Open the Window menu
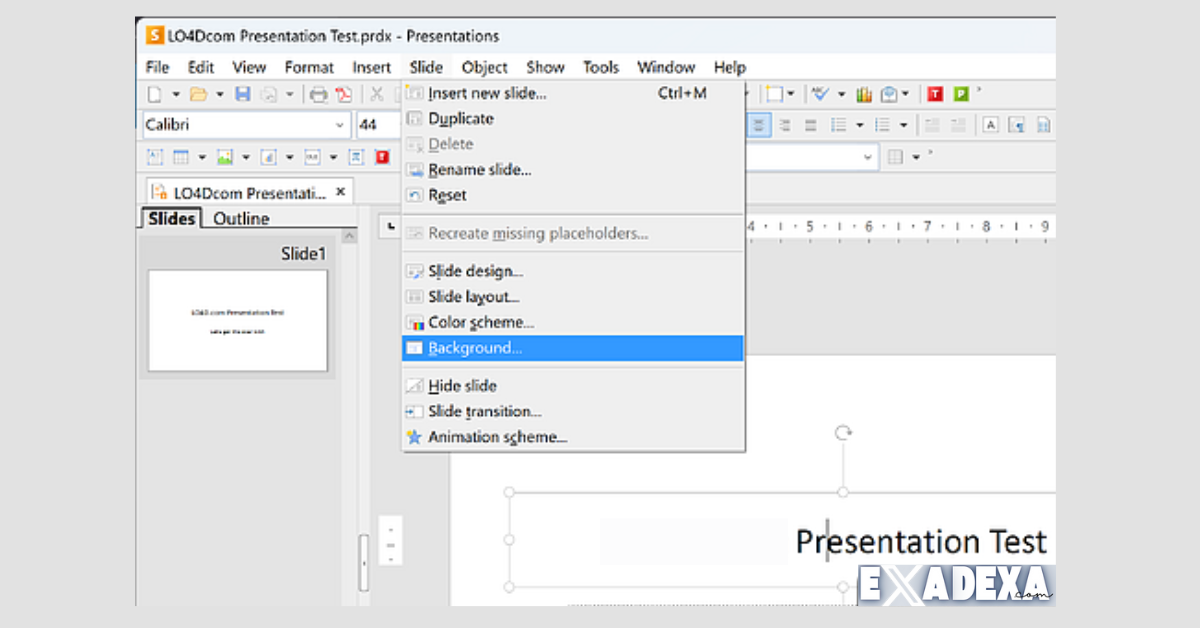The width and height of the screenshot is (1200, 628). 666,67
